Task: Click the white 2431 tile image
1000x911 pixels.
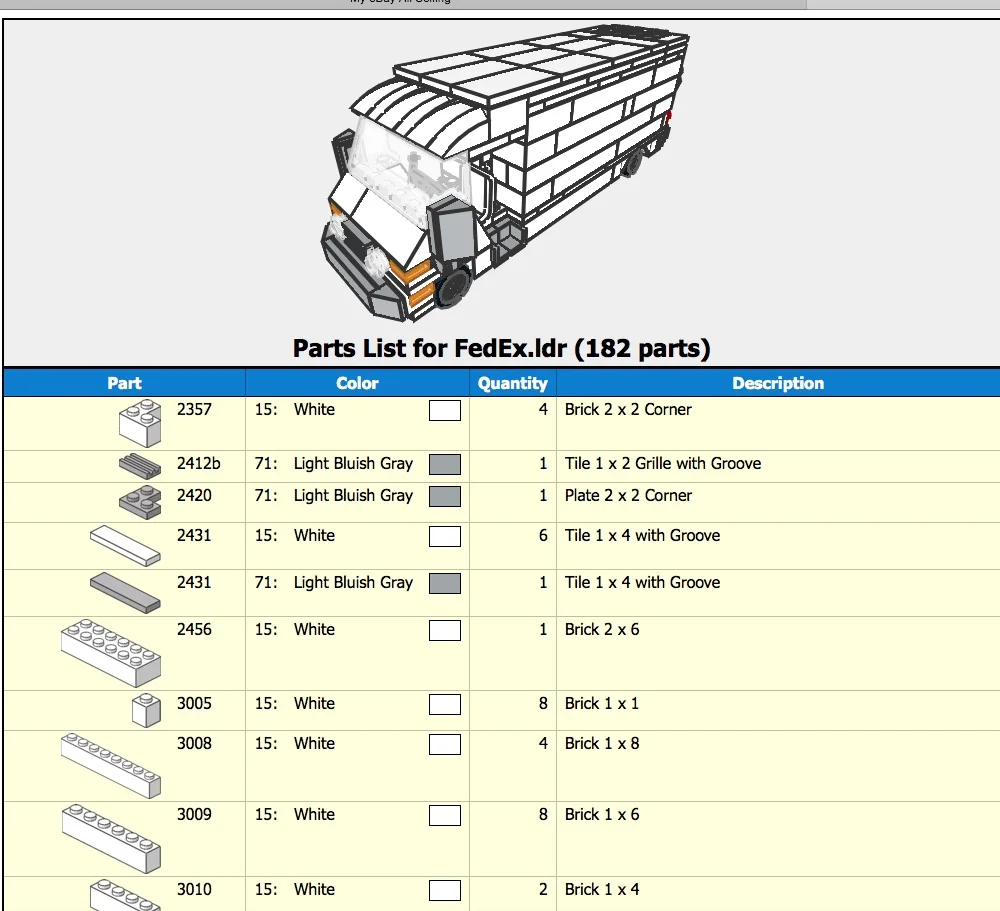Action: [125, 546]
